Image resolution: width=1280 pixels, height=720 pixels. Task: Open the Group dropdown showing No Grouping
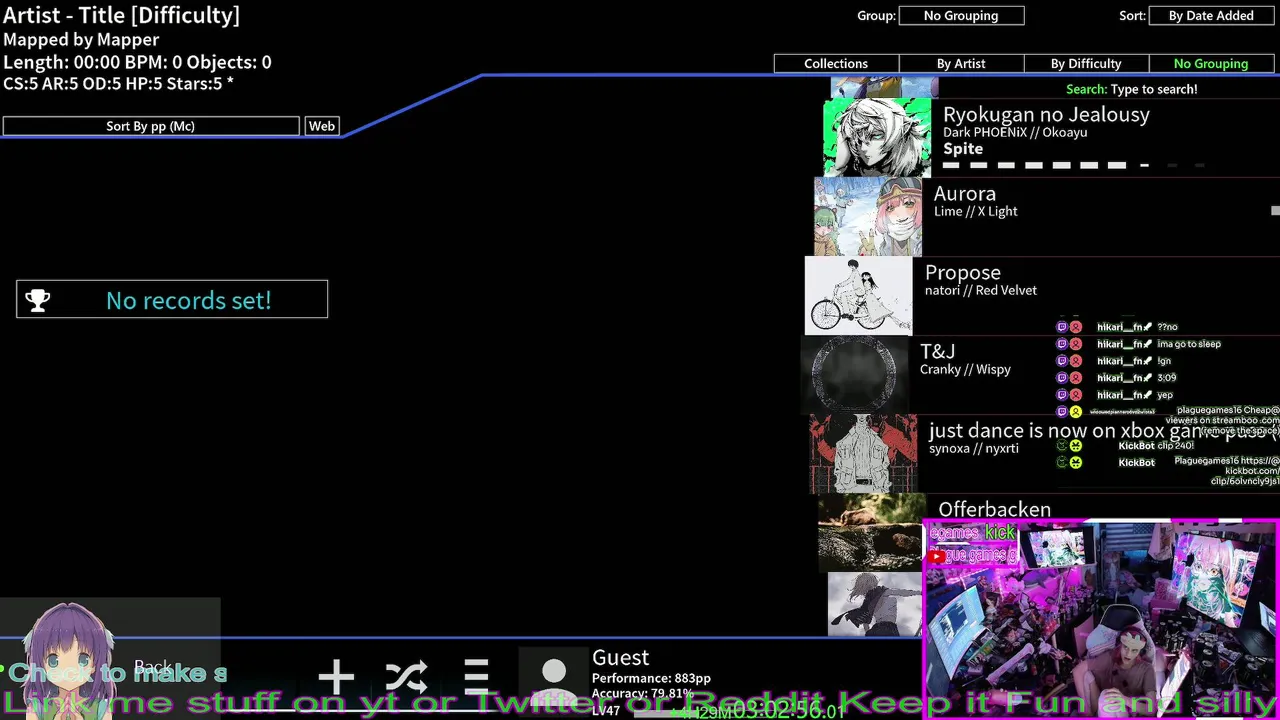961,15
